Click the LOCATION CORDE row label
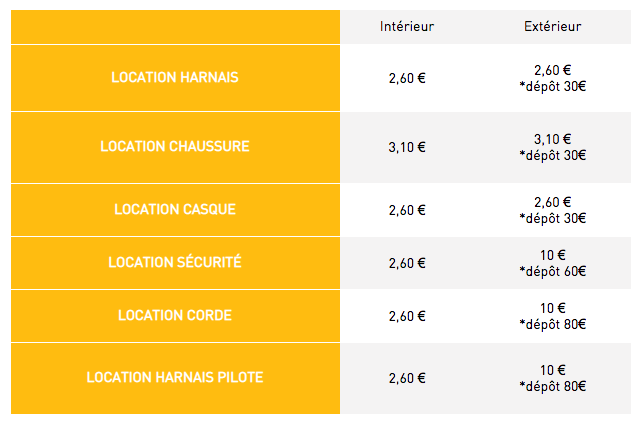The image size is (641, 425). (x=175, y=316)
